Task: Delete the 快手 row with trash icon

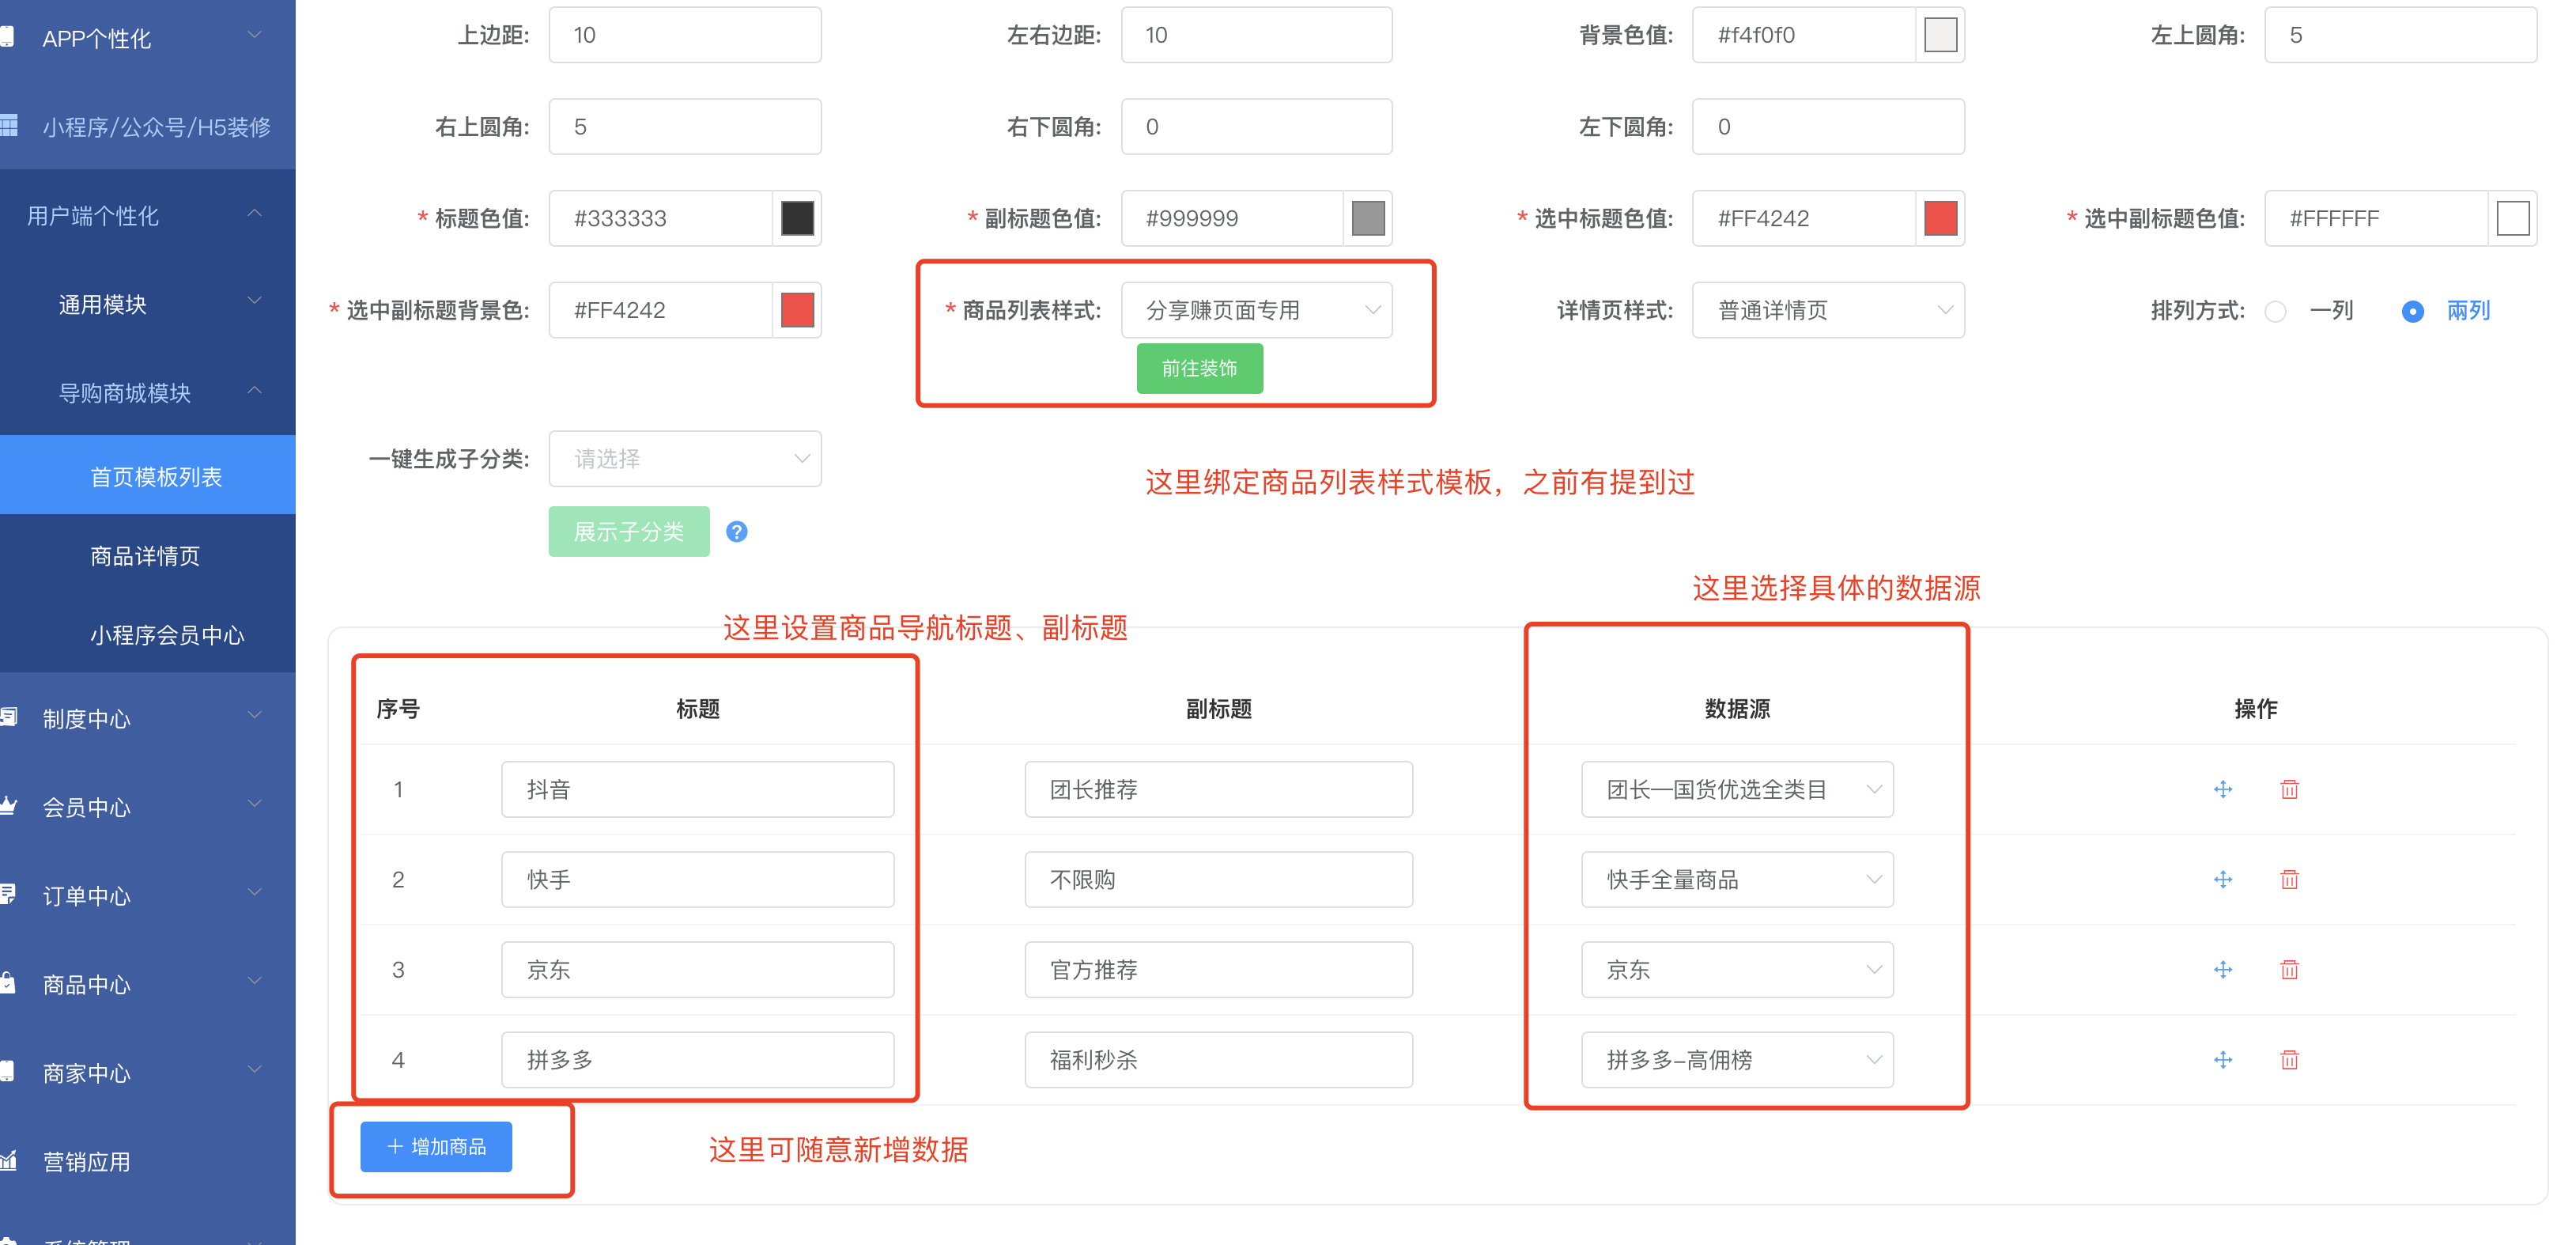Action: [x=2289, y=879]
